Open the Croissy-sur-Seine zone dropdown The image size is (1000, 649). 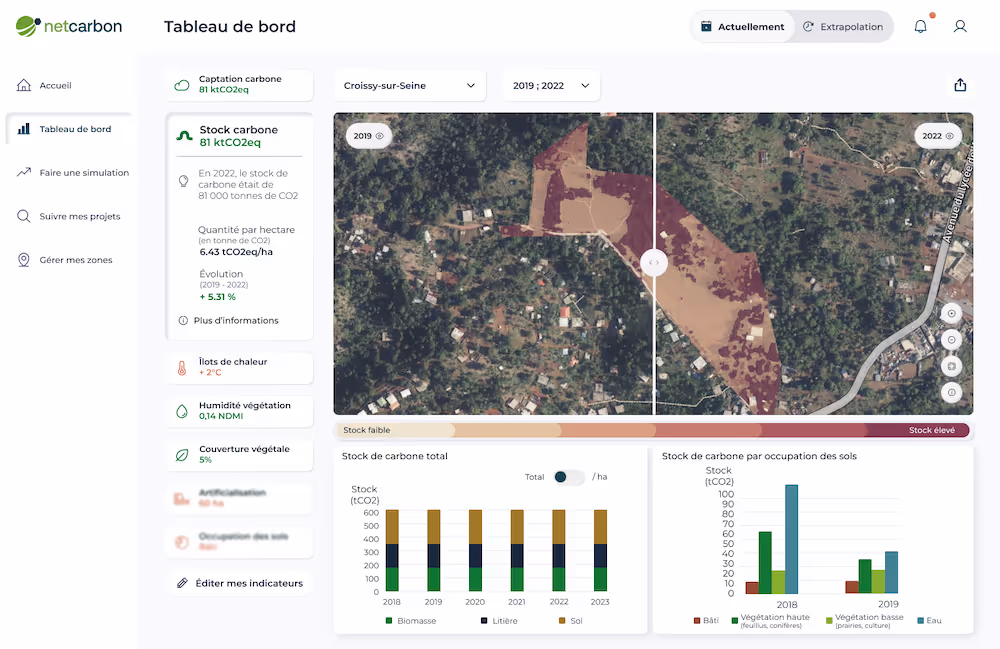tap(410, 85)
